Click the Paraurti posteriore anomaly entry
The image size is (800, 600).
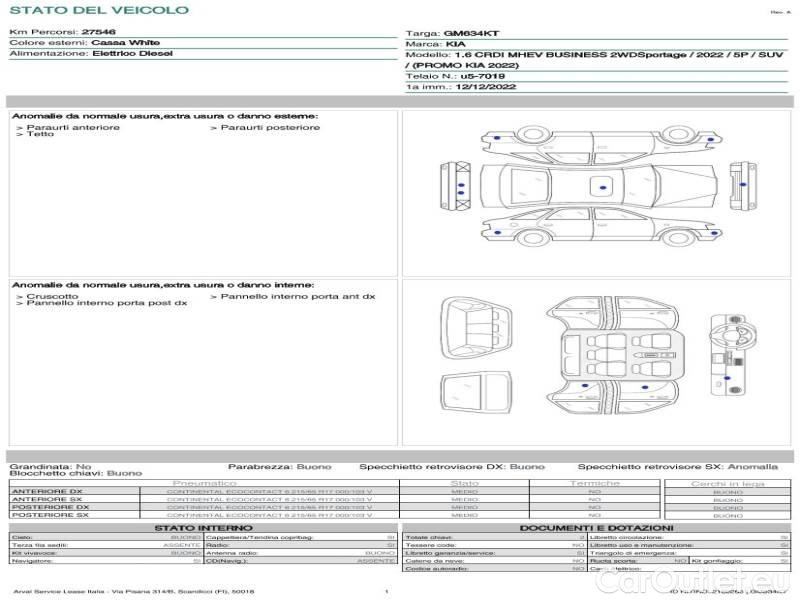pos(265,127)
